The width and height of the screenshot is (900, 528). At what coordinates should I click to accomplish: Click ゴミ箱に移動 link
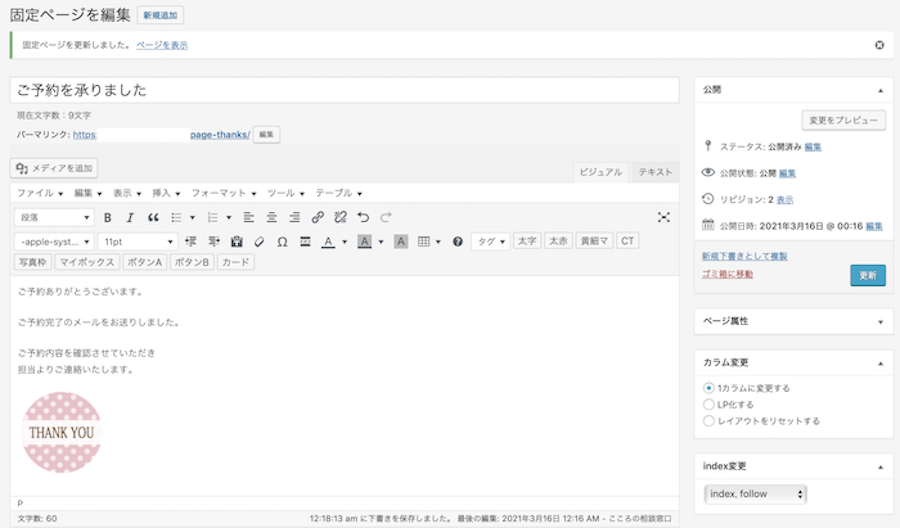tap(727, 274)
